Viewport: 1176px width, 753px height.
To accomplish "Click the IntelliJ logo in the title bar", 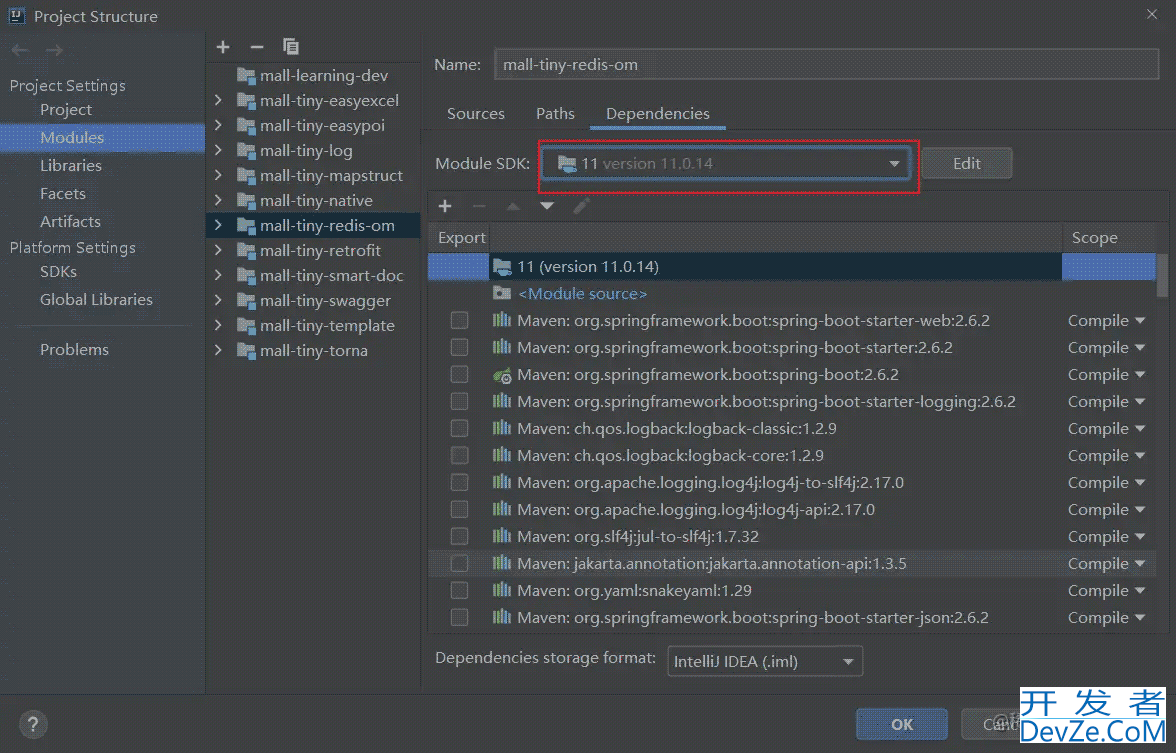I will coord(16,16).
